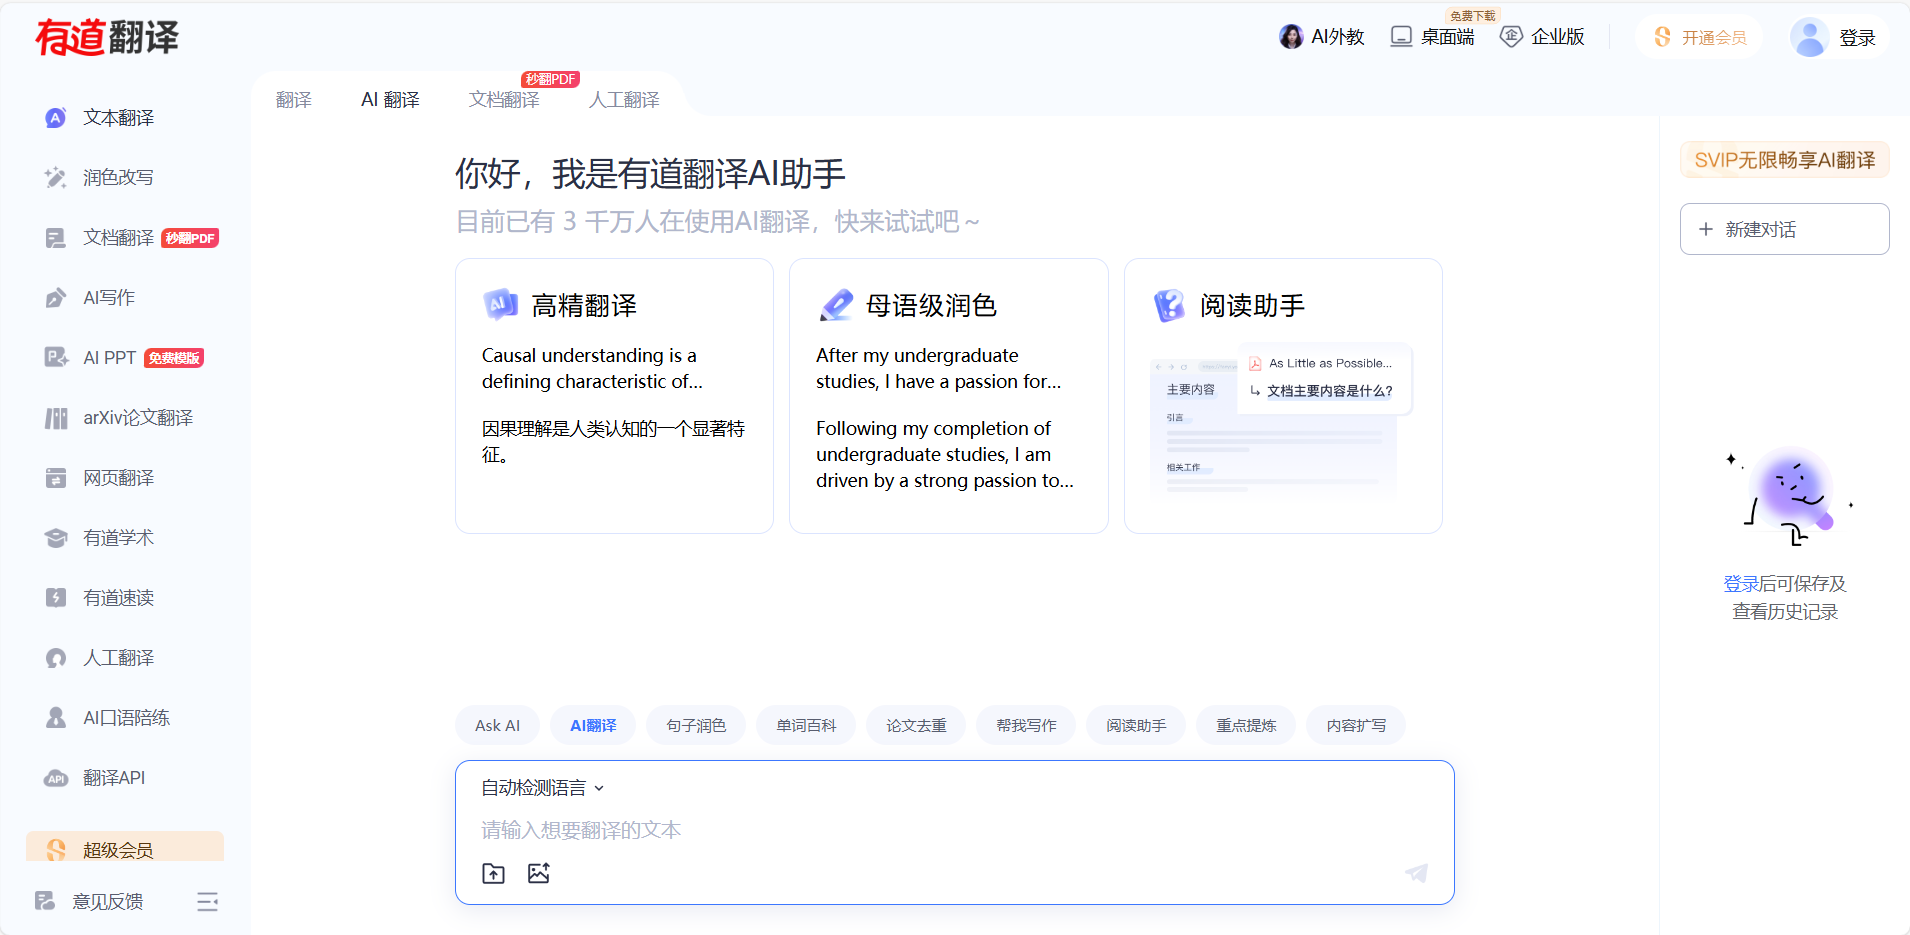Viewport: 1910px width, 935px height.
Task: Click the 开通会员 button
Action: click(x=1700, y=37)
